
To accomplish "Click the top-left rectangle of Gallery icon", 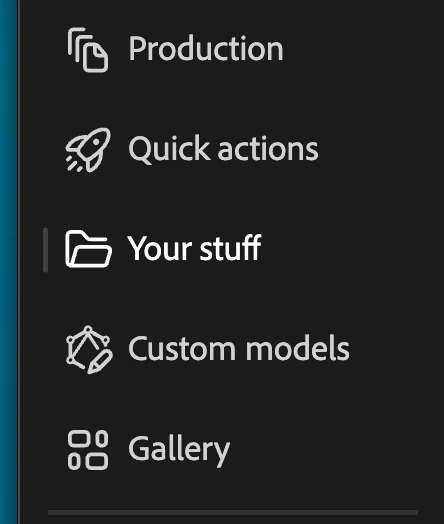I will 79,438.
